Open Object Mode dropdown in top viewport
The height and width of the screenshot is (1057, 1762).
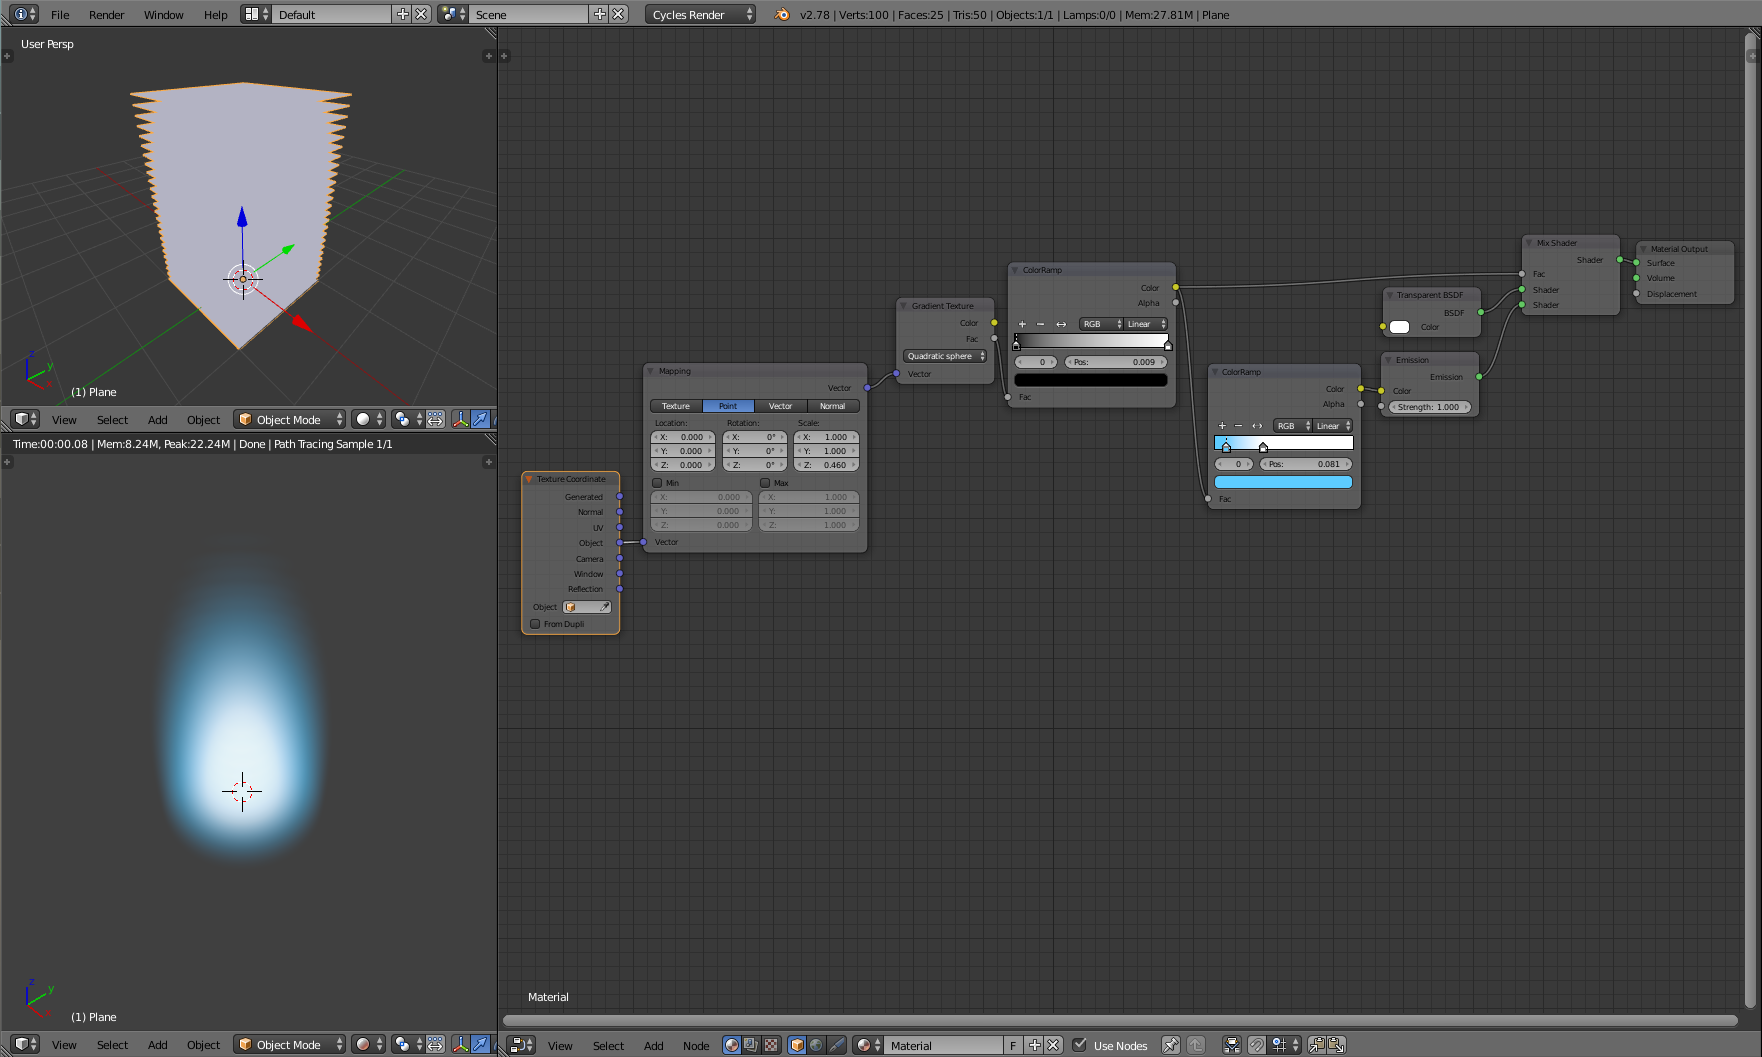[290, 419]
